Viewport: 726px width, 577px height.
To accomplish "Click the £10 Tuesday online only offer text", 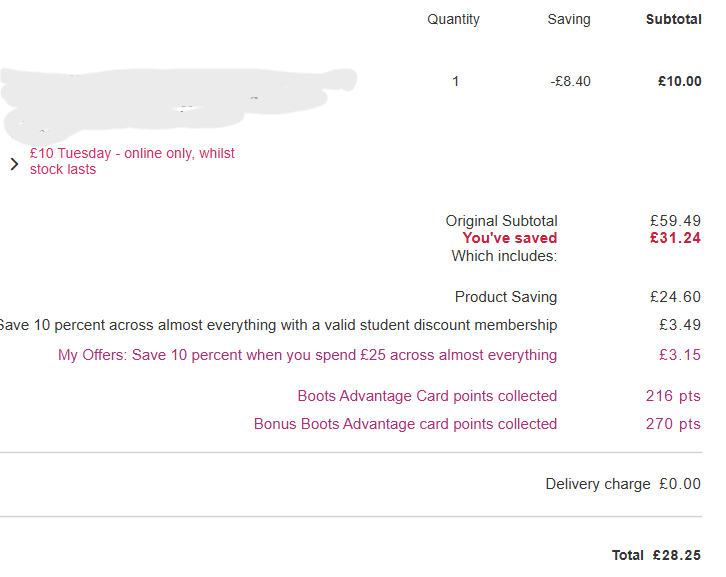I will (132, 161).
